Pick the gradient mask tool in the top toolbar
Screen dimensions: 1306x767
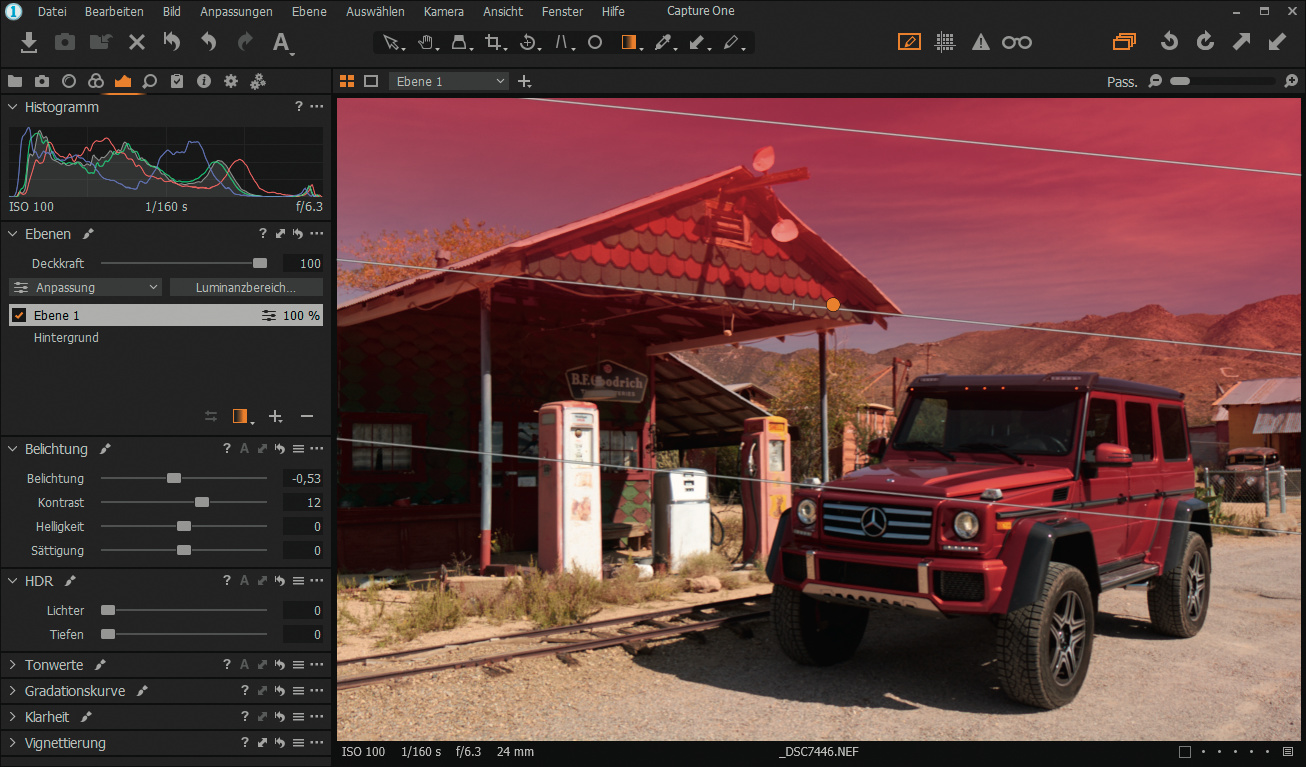click(629, 42)
